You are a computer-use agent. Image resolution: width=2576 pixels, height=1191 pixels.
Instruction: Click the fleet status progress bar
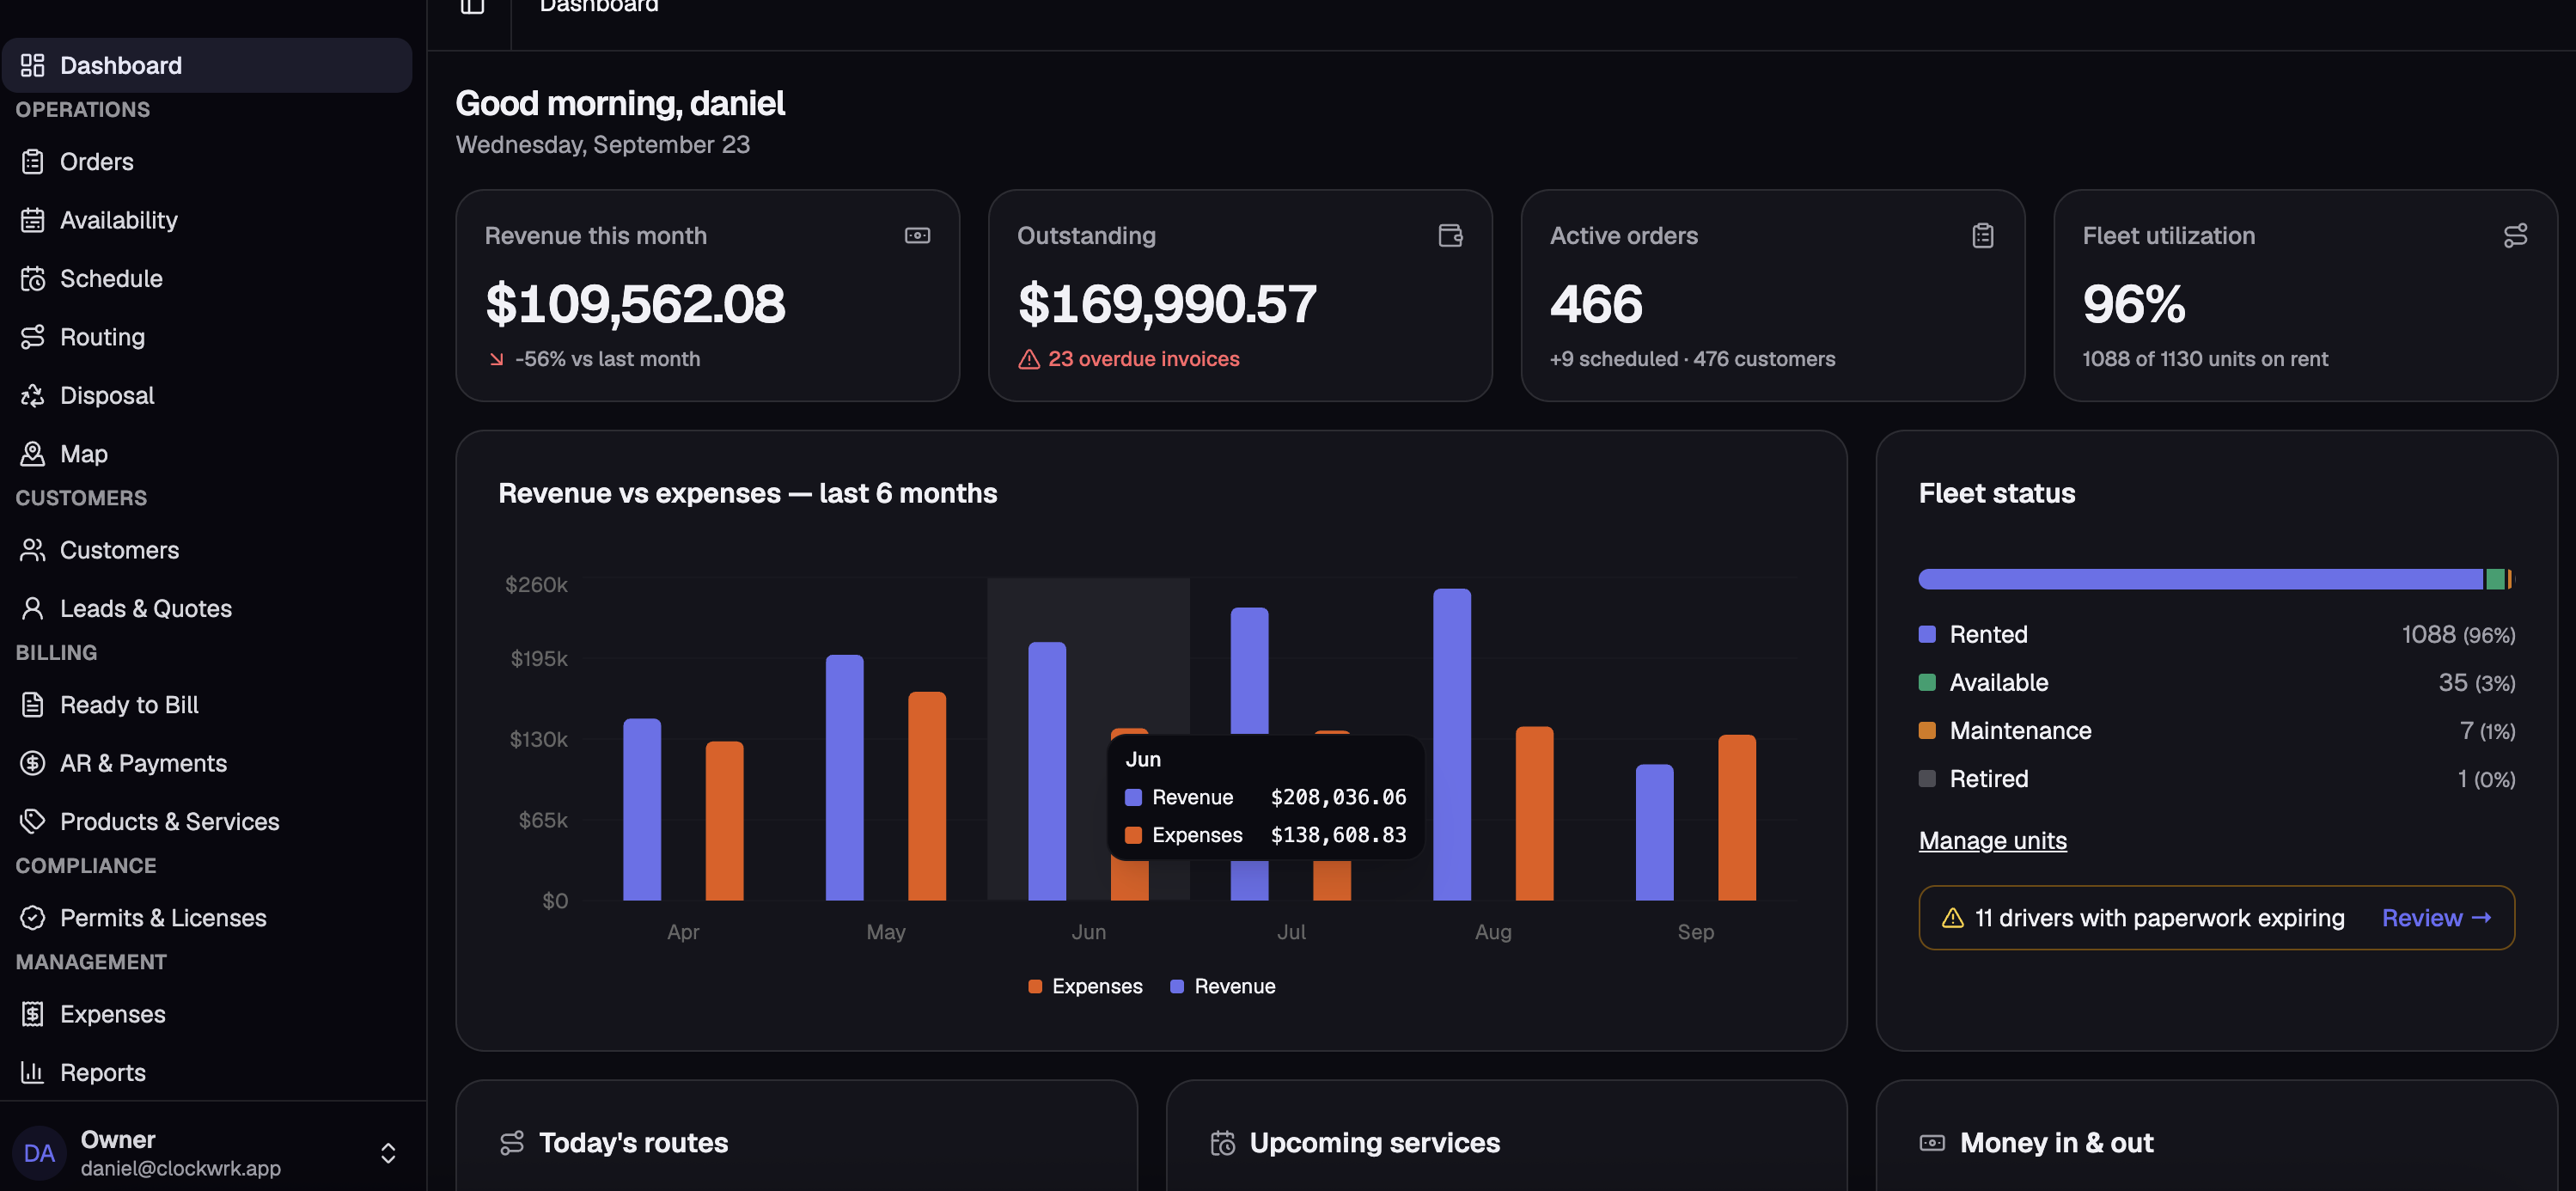pyautogui.click(x=2216, y=578)
